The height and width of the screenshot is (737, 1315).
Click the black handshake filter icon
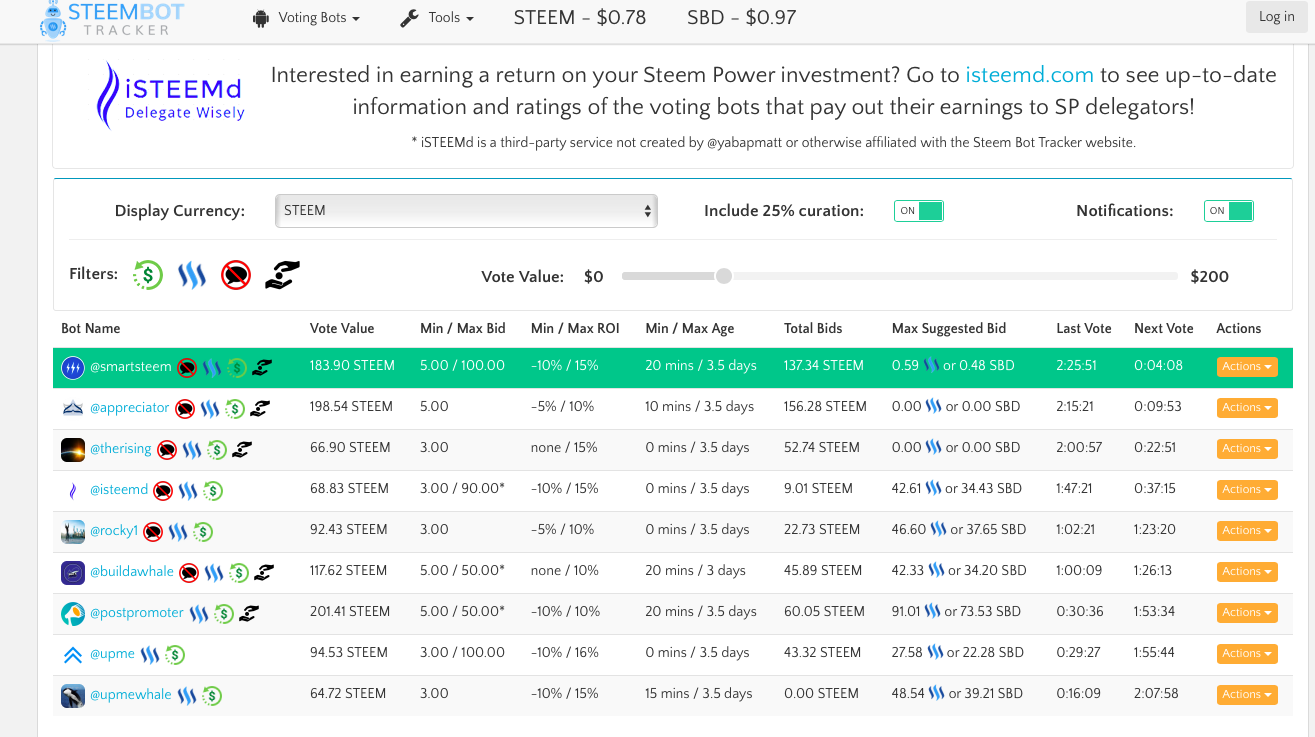click(x=282, y=275)
